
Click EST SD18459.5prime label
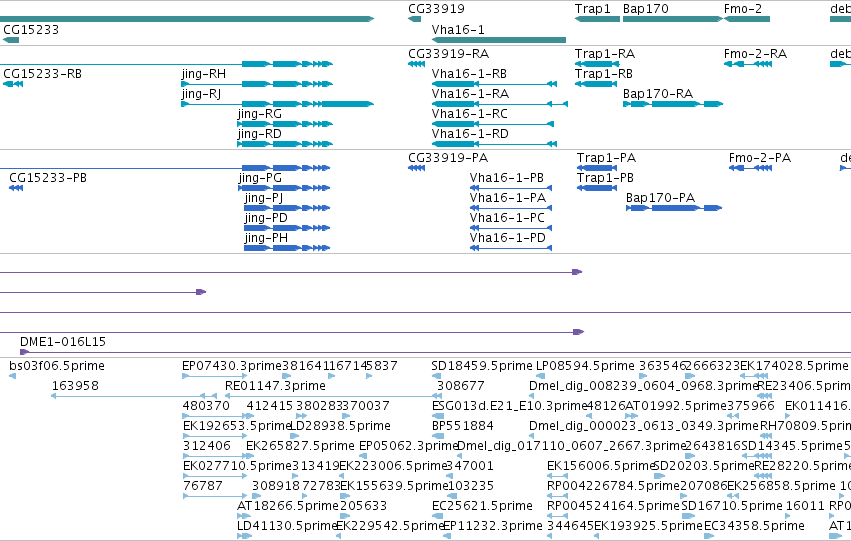[482, 366]
